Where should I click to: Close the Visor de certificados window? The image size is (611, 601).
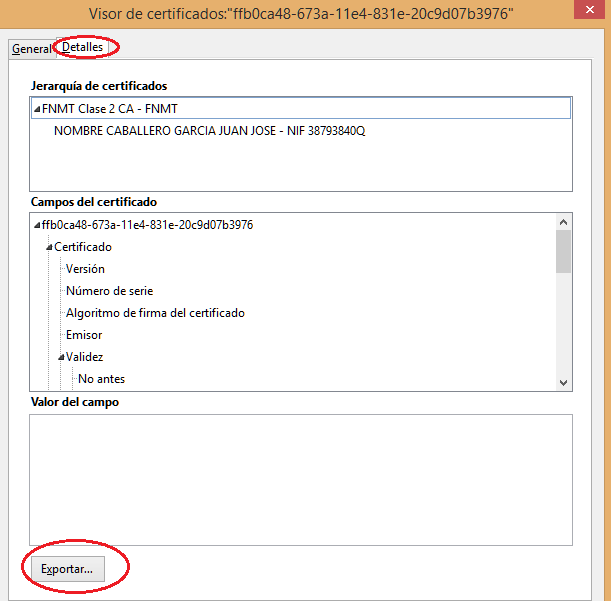coord(589,9)
